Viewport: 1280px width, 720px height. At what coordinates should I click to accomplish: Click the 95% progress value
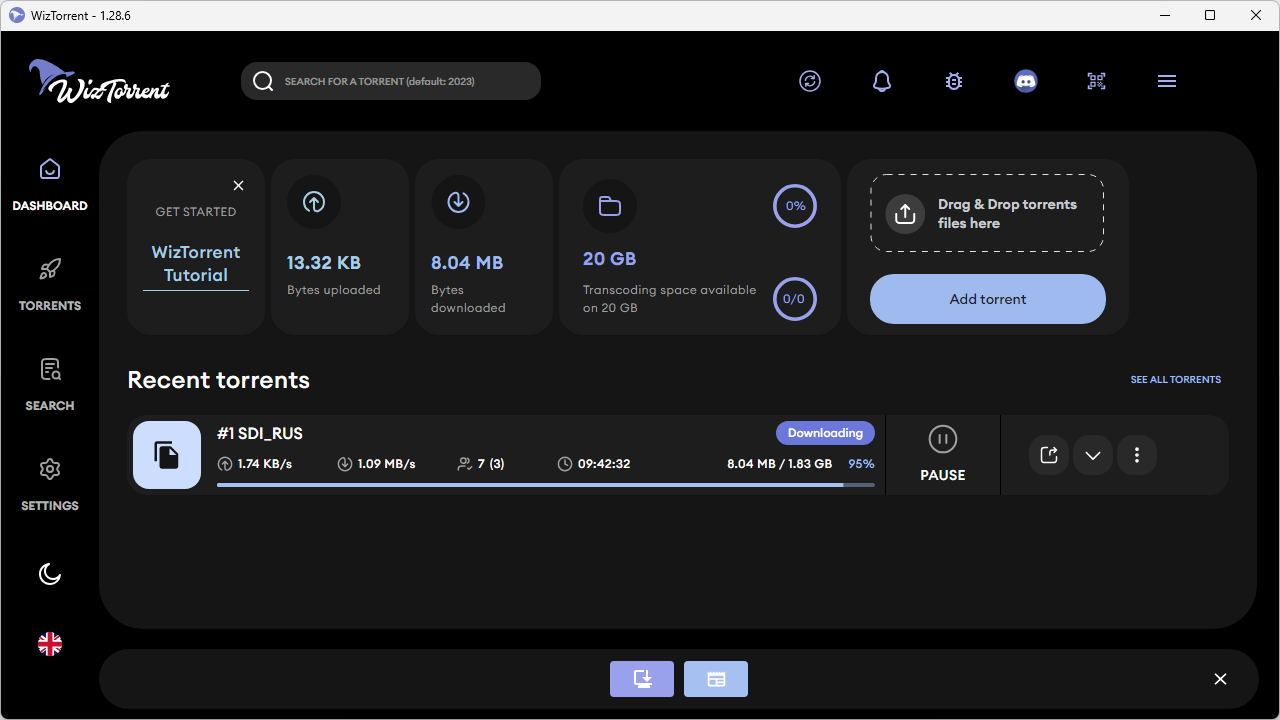click(x=862, y=464)
